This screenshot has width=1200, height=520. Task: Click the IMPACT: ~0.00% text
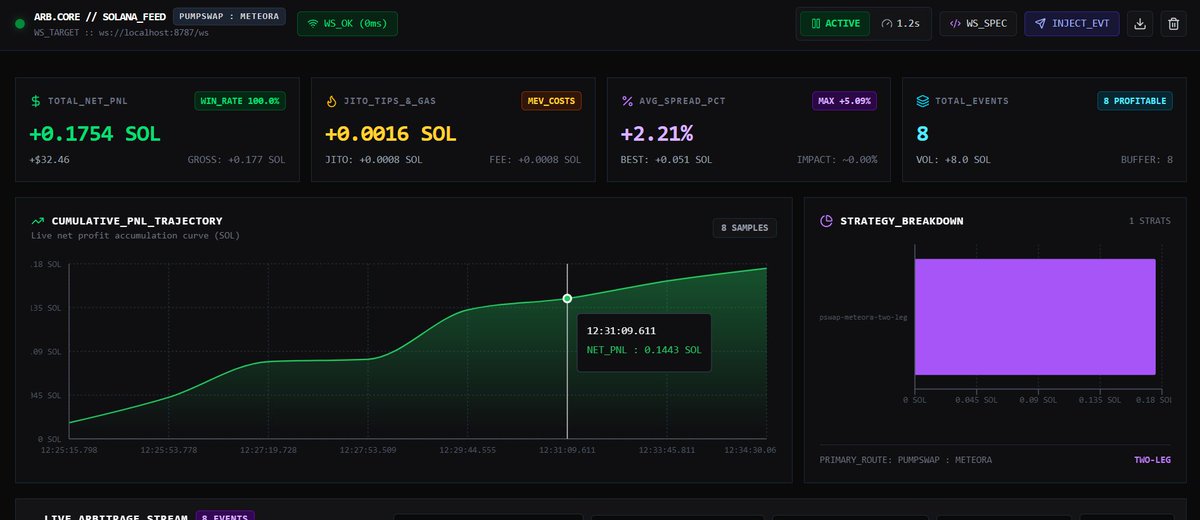point(837,160)
